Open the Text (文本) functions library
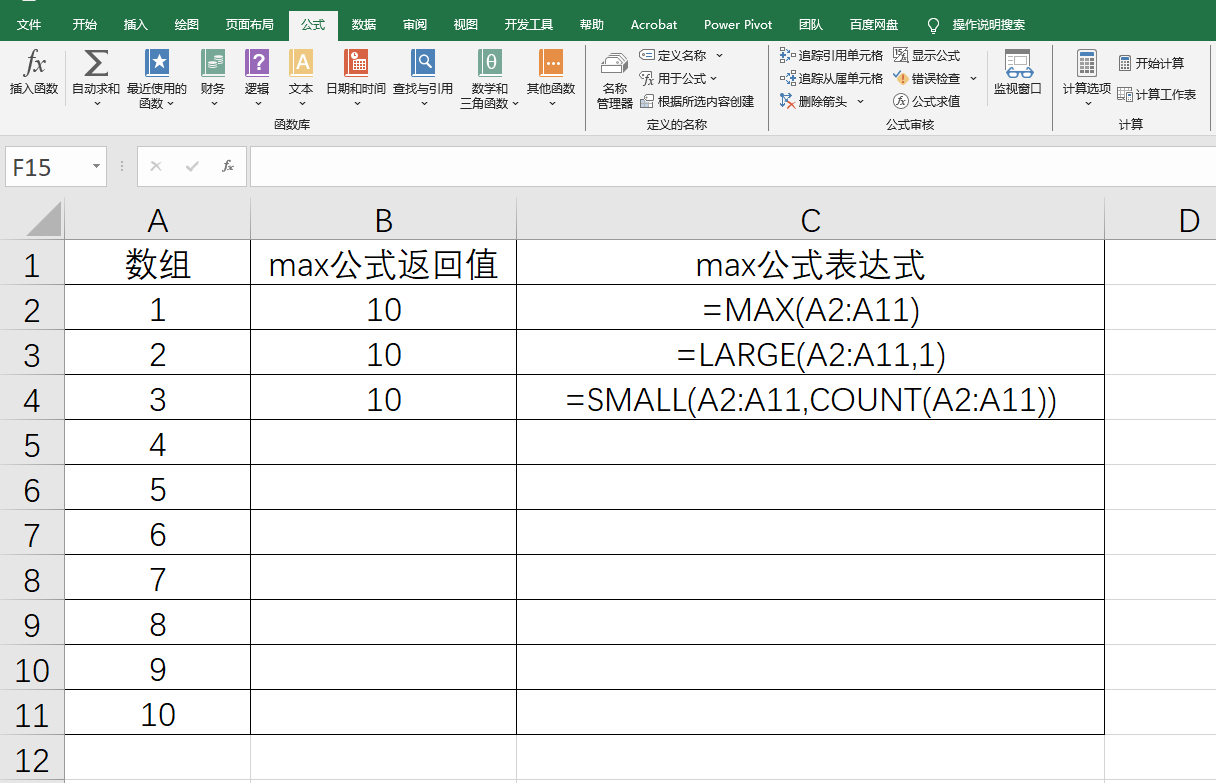This screenshot has width=1216, height=783. (301, 78)
